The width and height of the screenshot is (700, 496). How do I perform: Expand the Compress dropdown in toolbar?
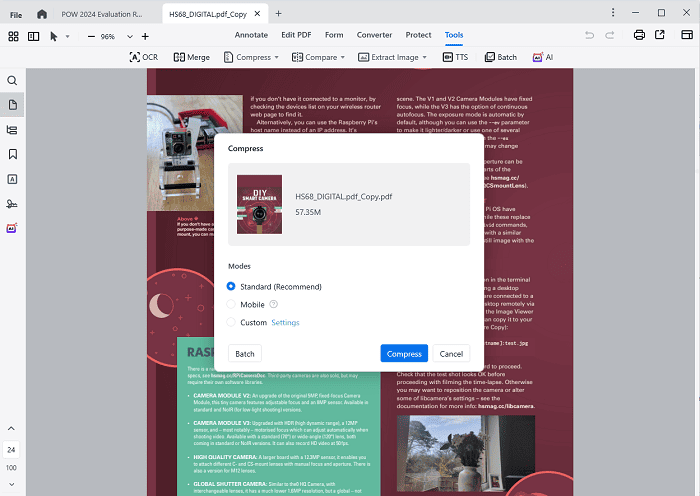pyautogui.click(x=277, y=57)
